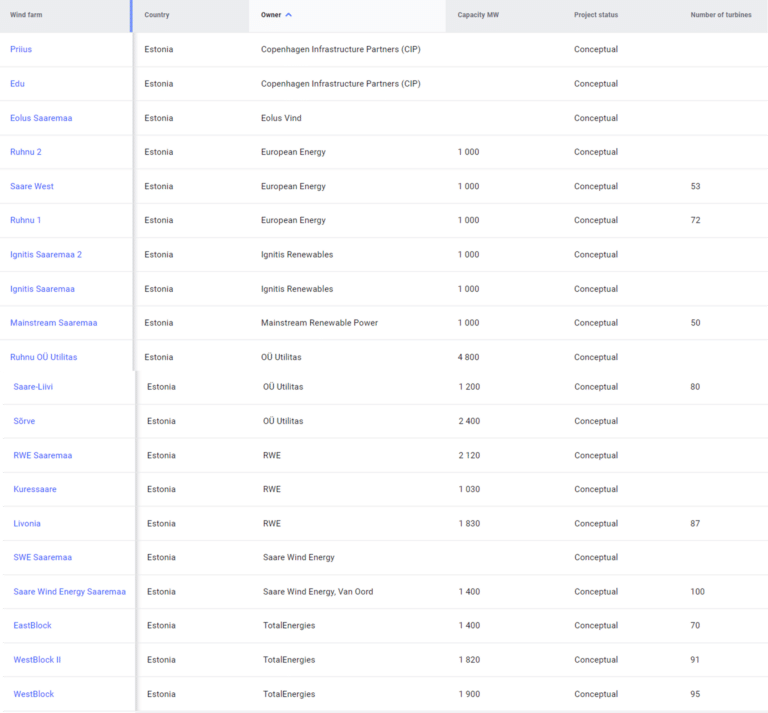The image size is (768, 713).
Task: Open the Mainstream Saaremaa link
Action: (x=53, y=323)
